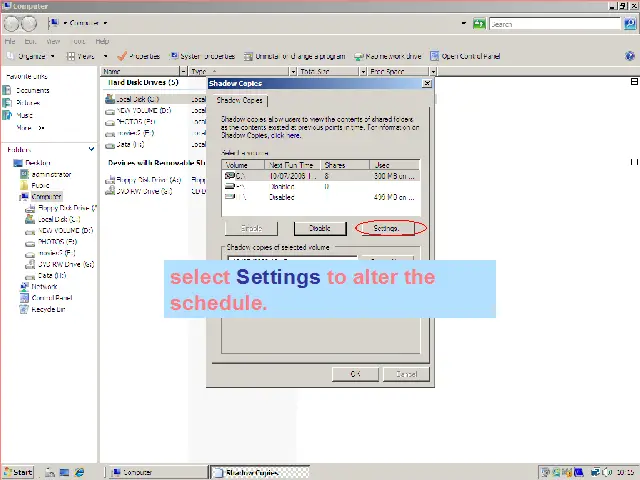Image resolution: width=640 pixels, height=480 pixels.
Task: Click the Shares column header in the volume list
Action: click(x=345, y=165)
